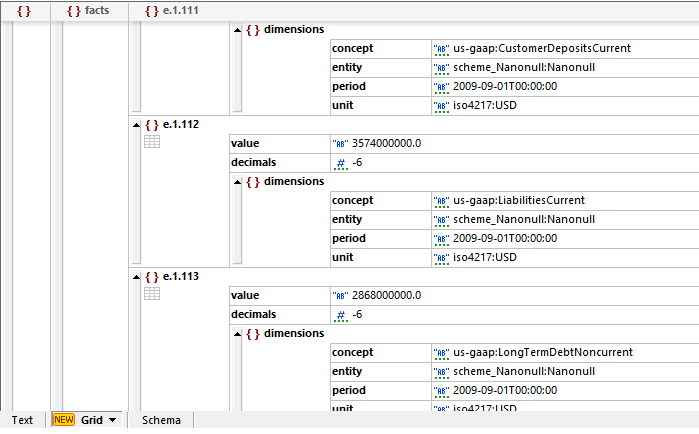Collapse dimensions under e.1.113
The height and width of the screenshot is (434, 699).
tap(237, 334)
